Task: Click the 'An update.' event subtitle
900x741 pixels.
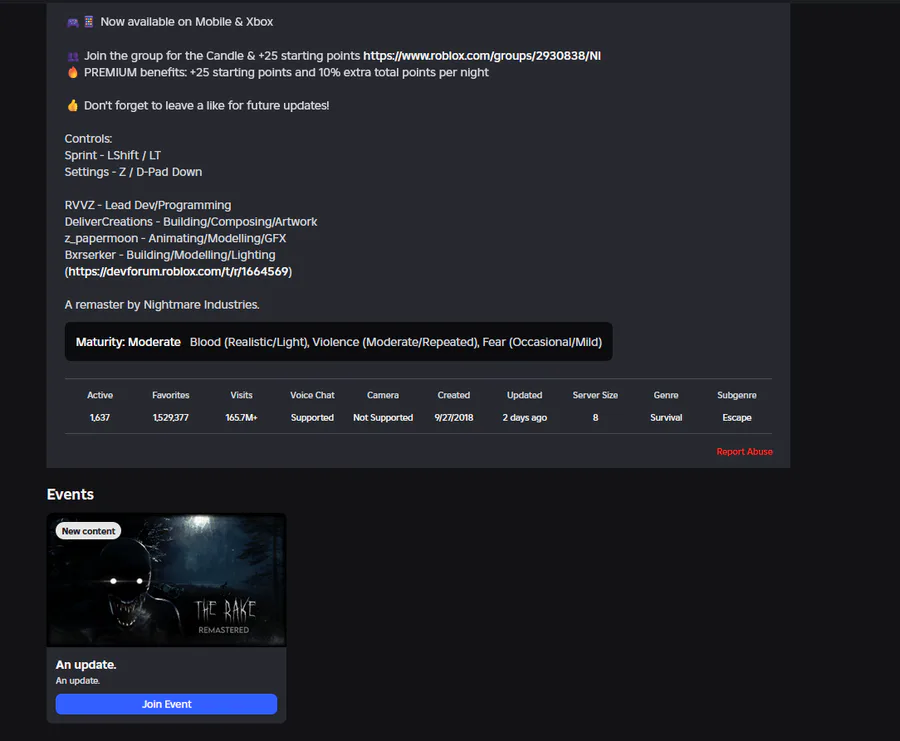Action: [x=77, y=681]
